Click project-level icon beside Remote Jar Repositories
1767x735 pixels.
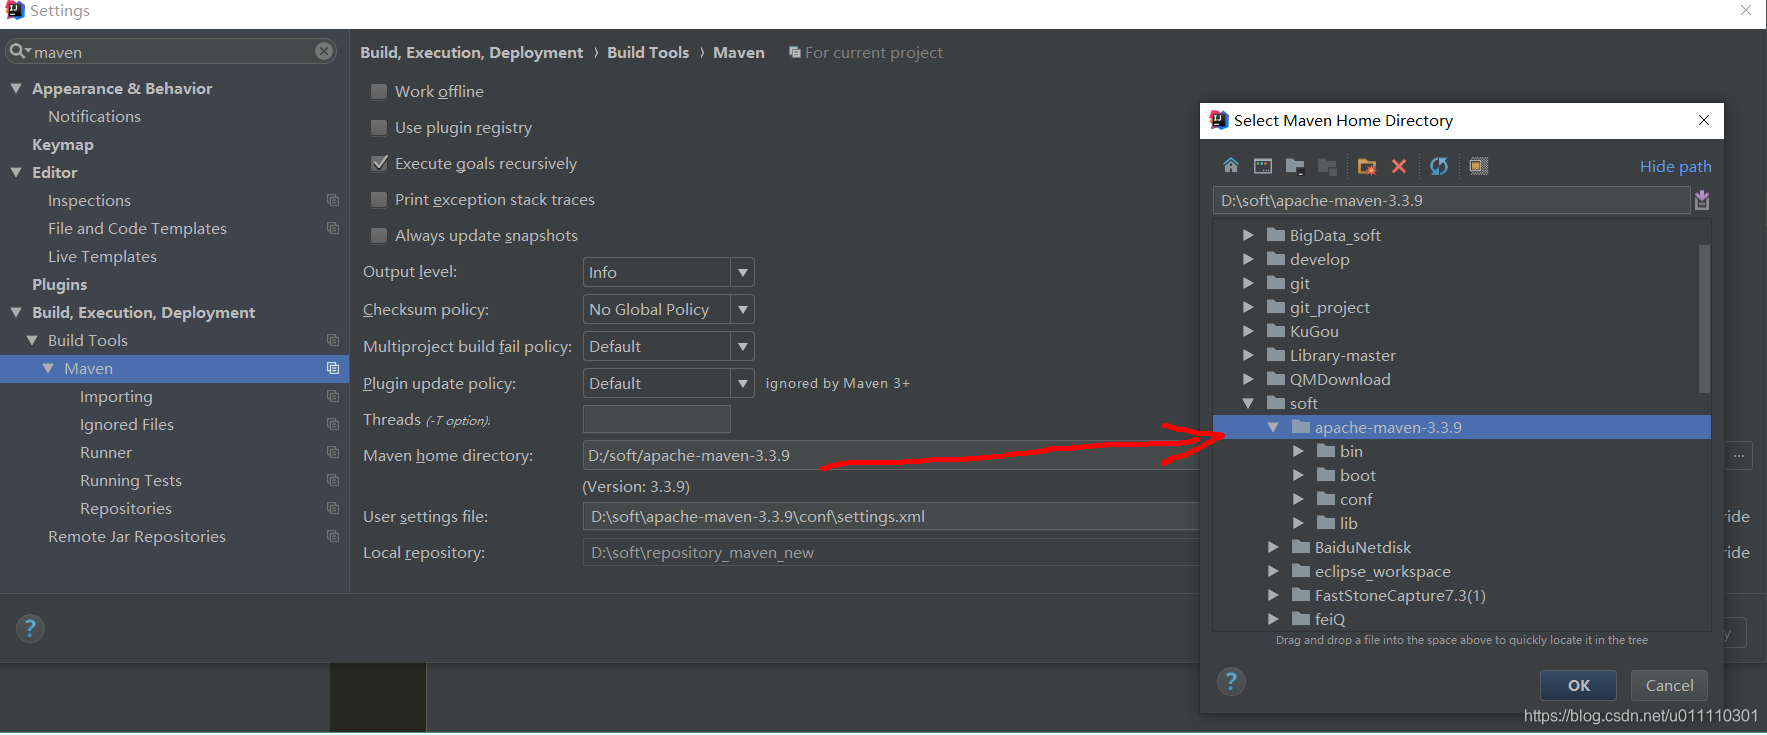pyautogui.click(x=333, y=536)
